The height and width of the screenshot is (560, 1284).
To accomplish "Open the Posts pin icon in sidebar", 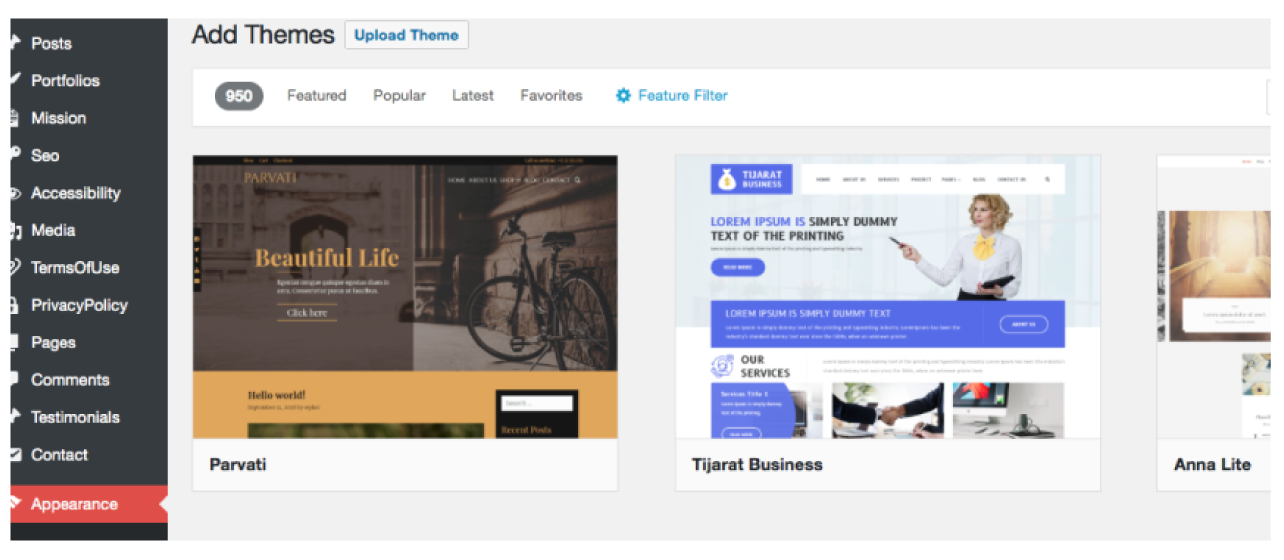I will (x=15, y=43).
